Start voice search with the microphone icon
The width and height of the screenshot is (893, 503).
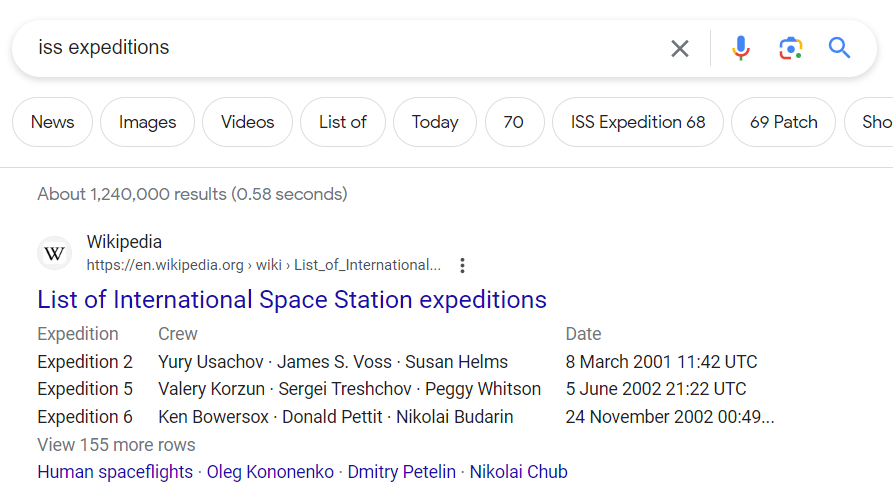[x=740, y=48]
